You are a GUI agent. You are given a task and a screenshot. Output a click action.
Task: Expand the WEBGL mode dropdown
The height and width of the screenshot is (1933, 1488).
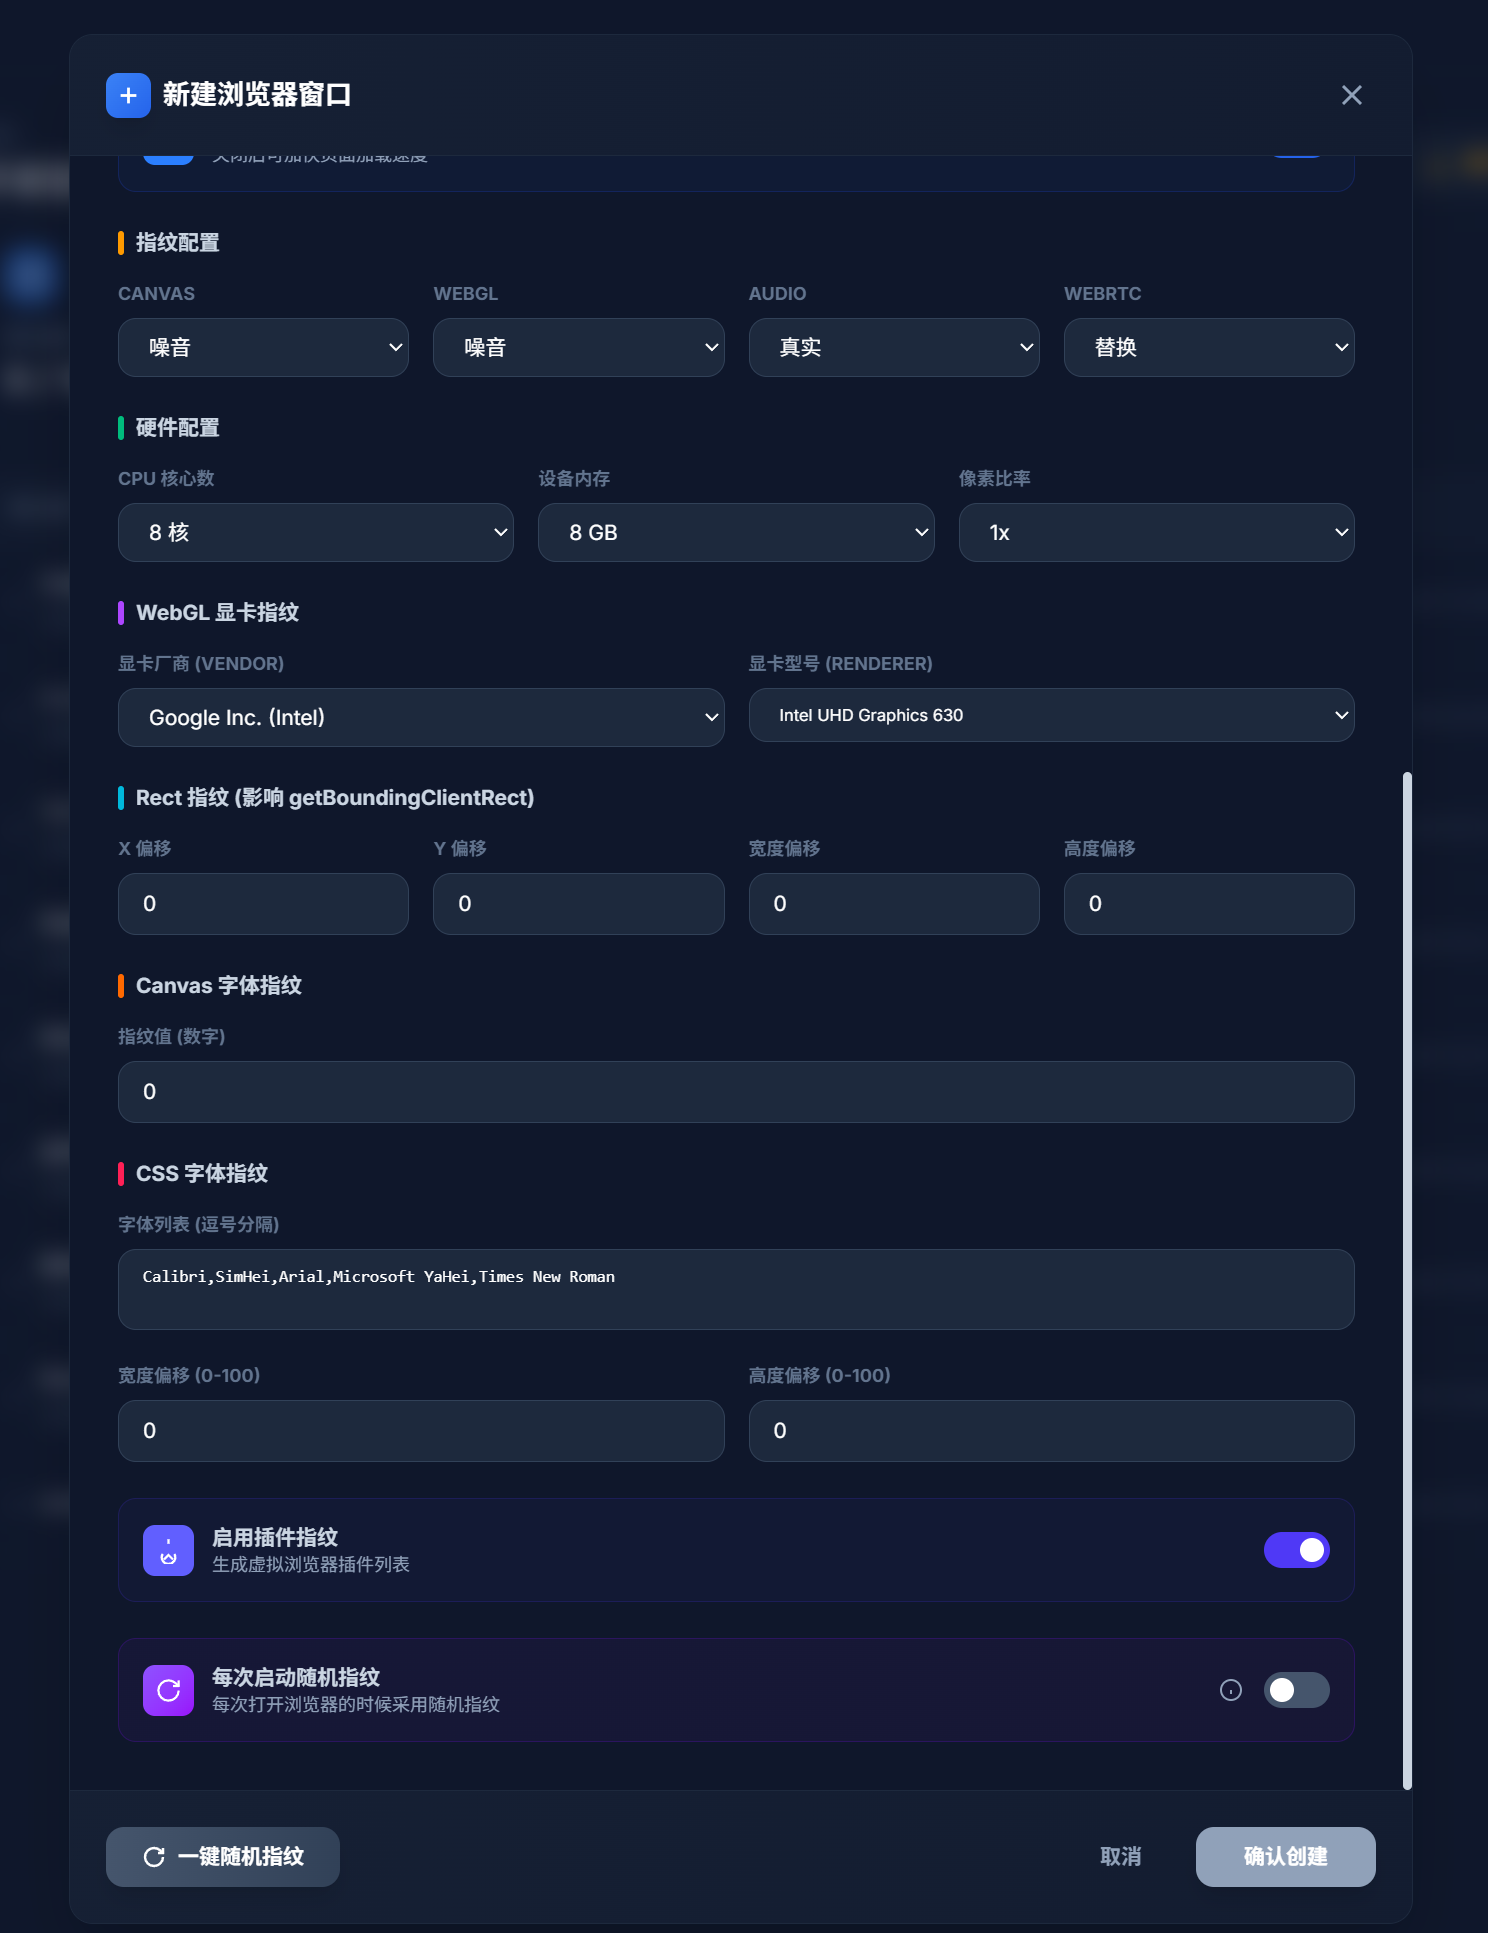pos(578,348)
